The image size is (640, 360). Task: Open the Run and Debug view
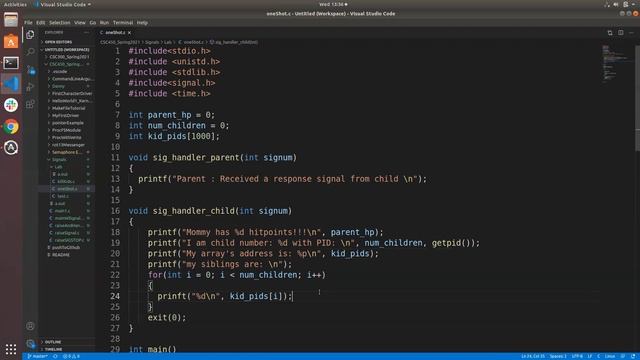pos(30,87)
